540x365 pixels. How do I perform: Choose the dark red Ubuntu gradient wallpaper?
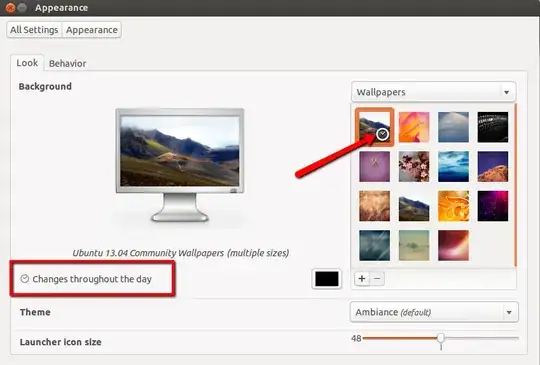click(x=453, y=245)
